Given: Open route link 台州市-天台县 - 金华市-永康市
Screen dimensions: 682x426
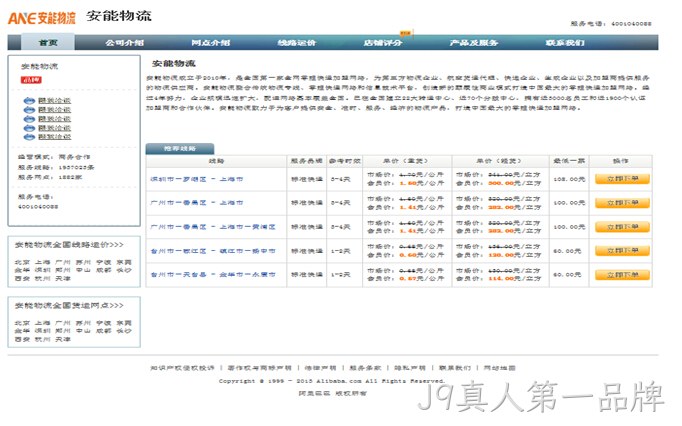Looking at the screenshot, I should [213, 275].
